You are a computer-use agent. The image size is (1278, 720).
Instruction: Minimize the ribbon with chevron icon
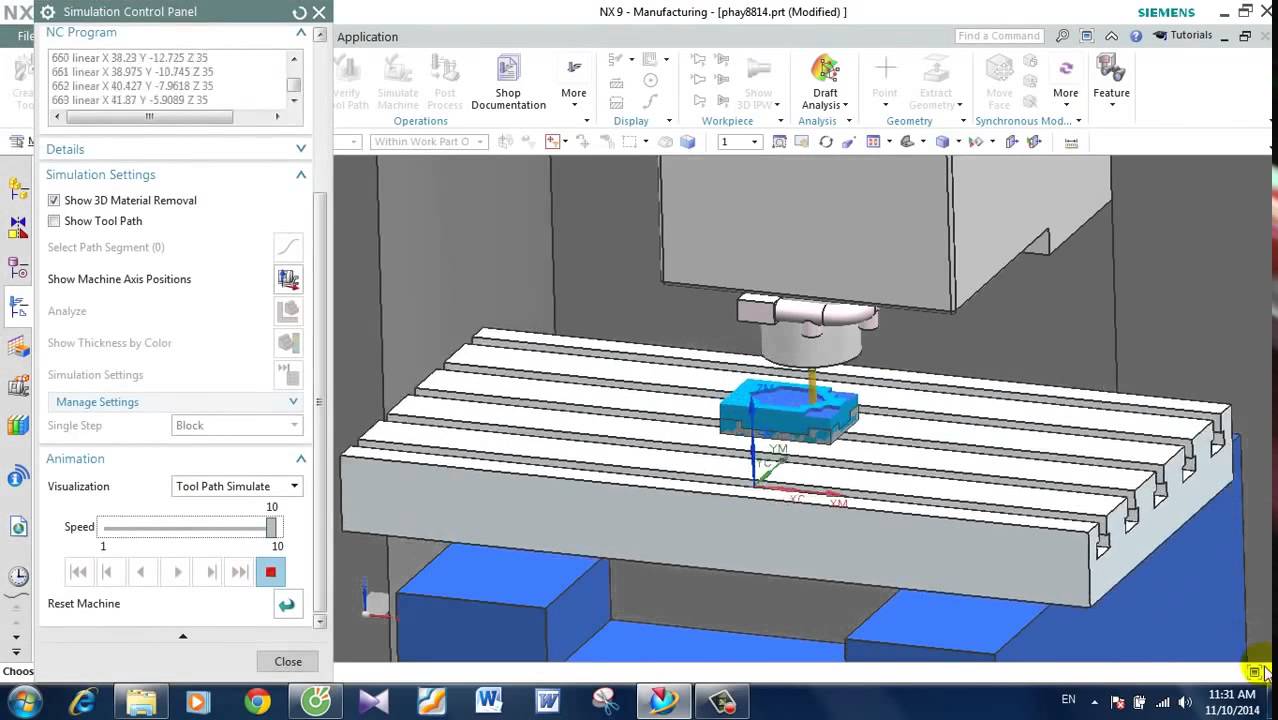(1111, 36)
